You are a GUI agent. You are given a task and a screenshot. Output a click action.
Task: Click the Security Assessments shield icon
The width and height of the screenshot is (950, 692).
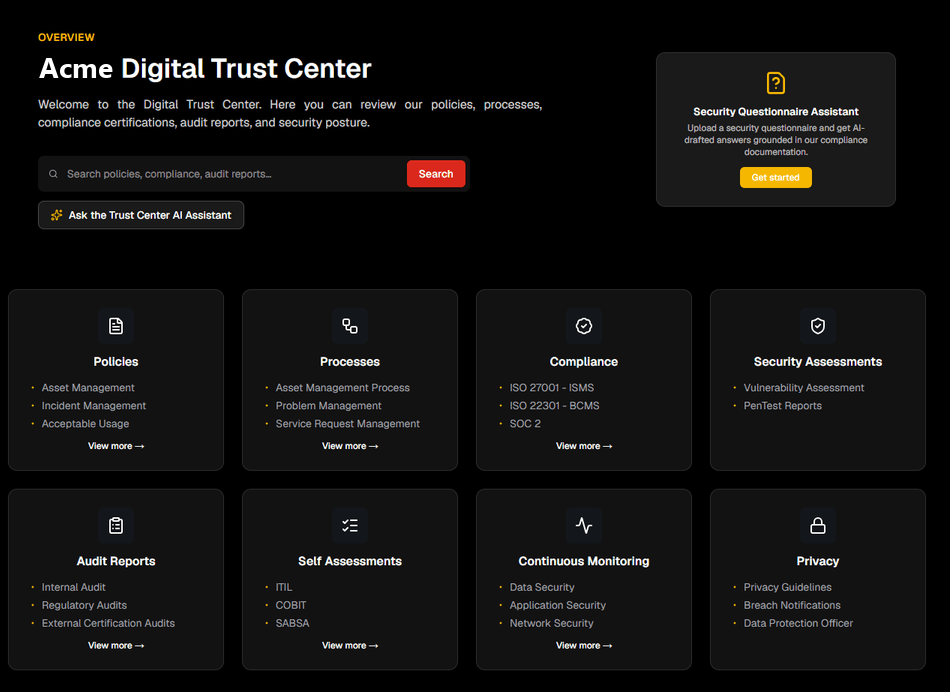pos(817,326)
